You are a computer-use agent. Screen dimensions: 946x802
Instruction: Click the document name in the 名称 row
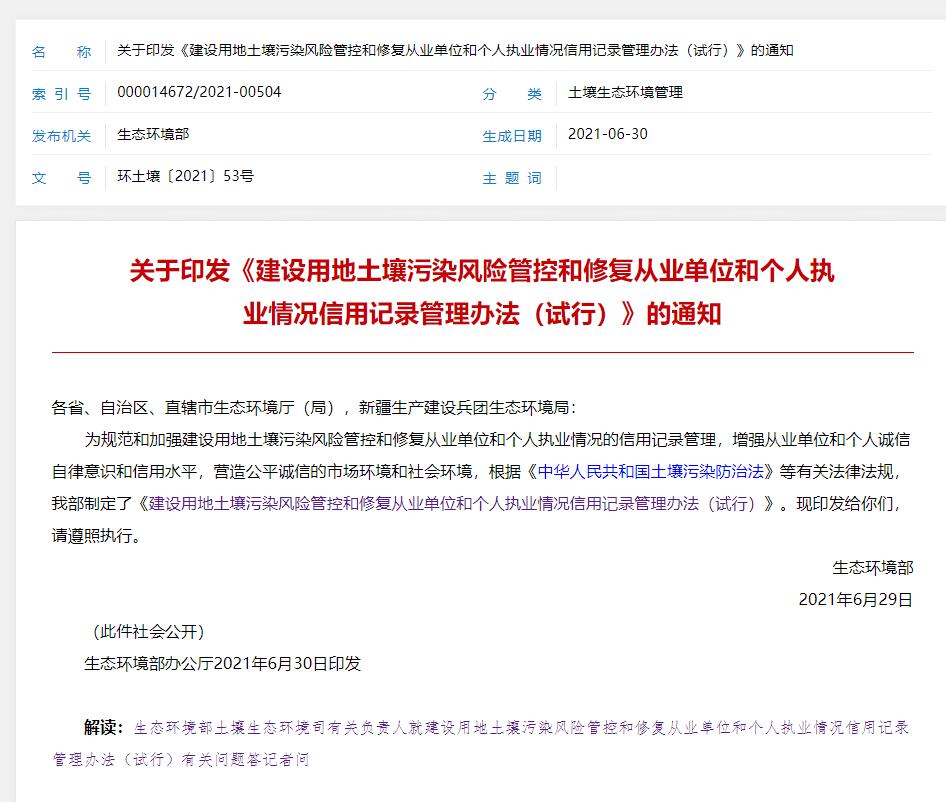tap(455, 50)
